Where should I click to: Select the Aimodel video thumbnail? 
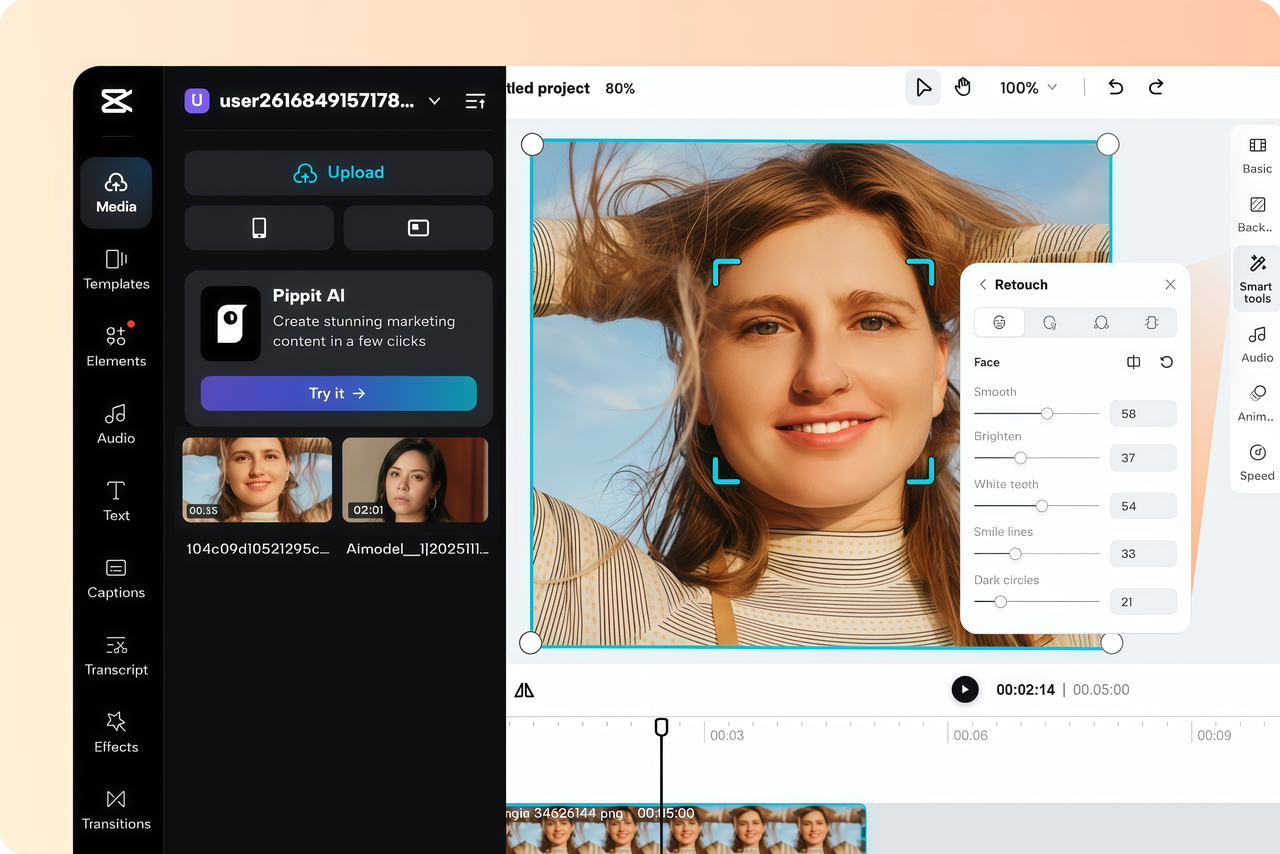coord(415,480)
